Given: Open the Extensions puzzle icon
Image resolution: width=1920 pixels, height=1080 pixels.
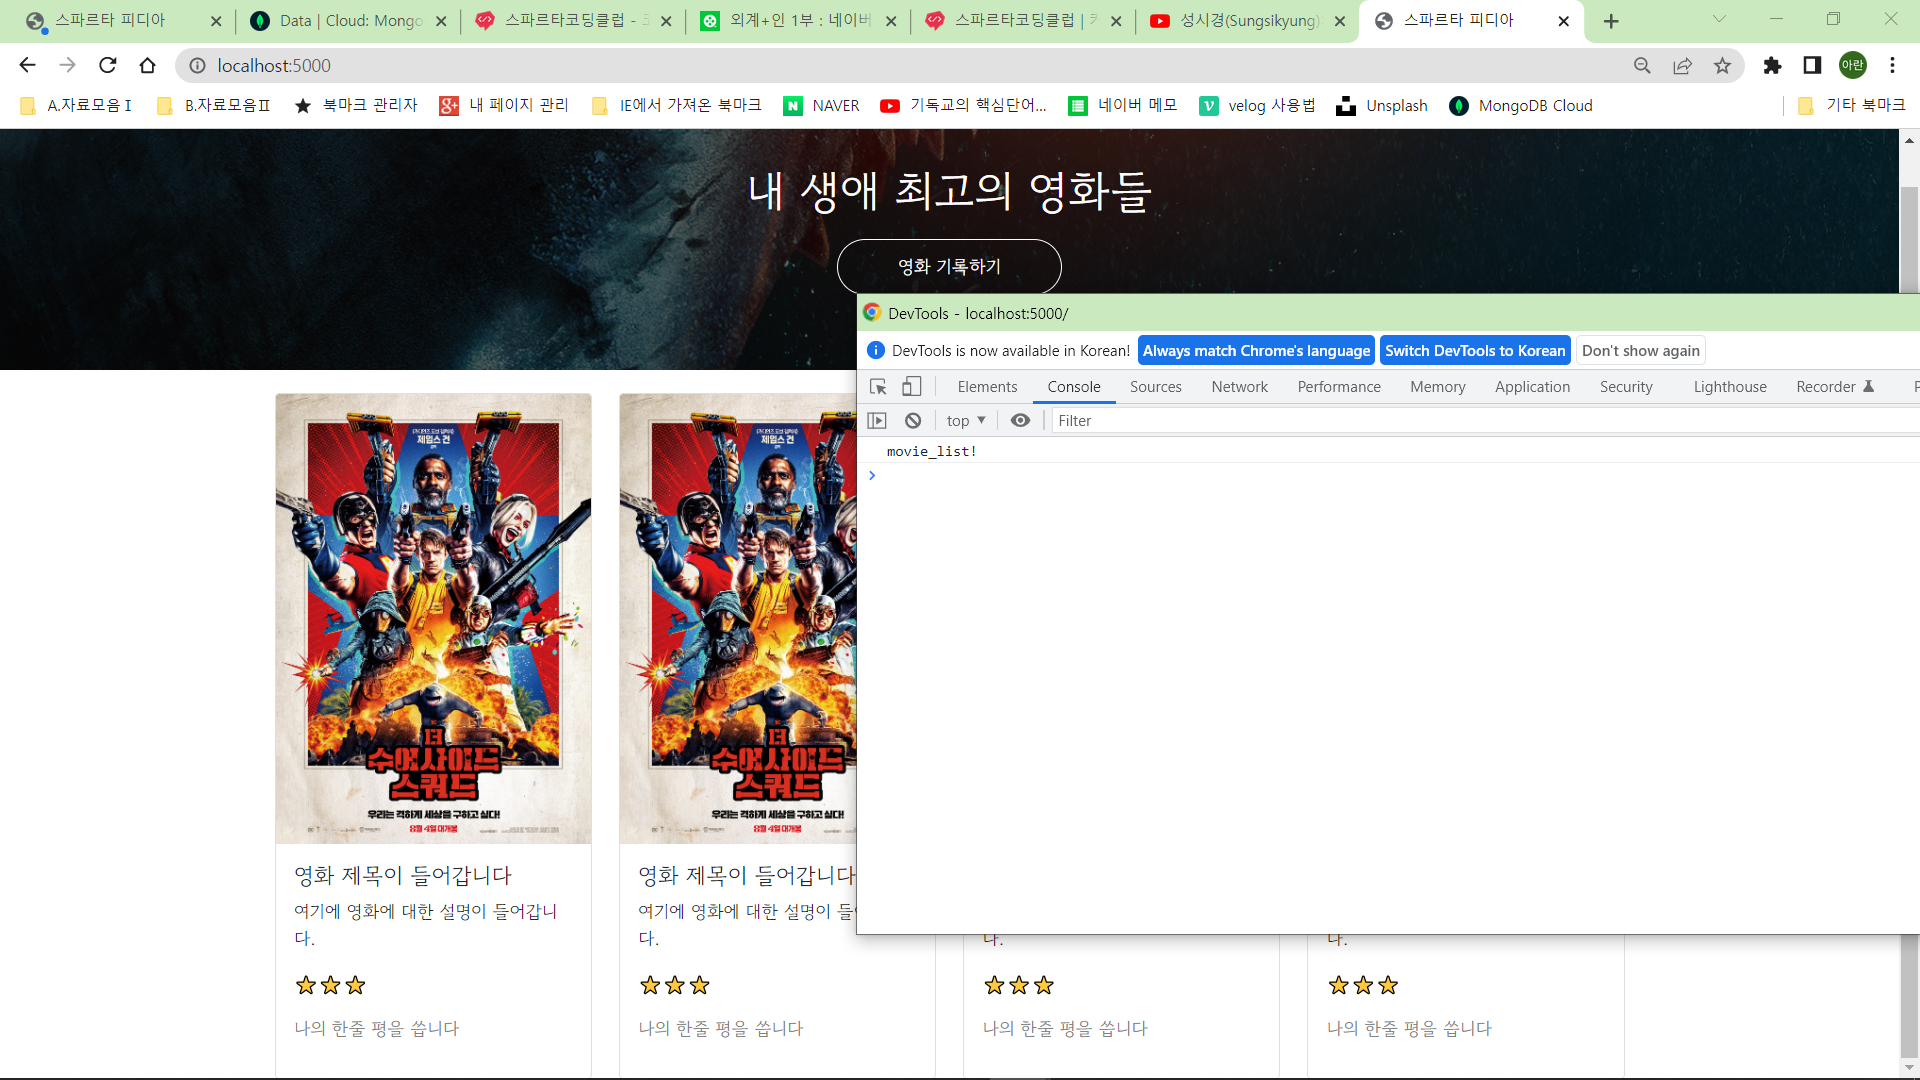Looking at the screenshot, I should click(x=1772, y=65).
